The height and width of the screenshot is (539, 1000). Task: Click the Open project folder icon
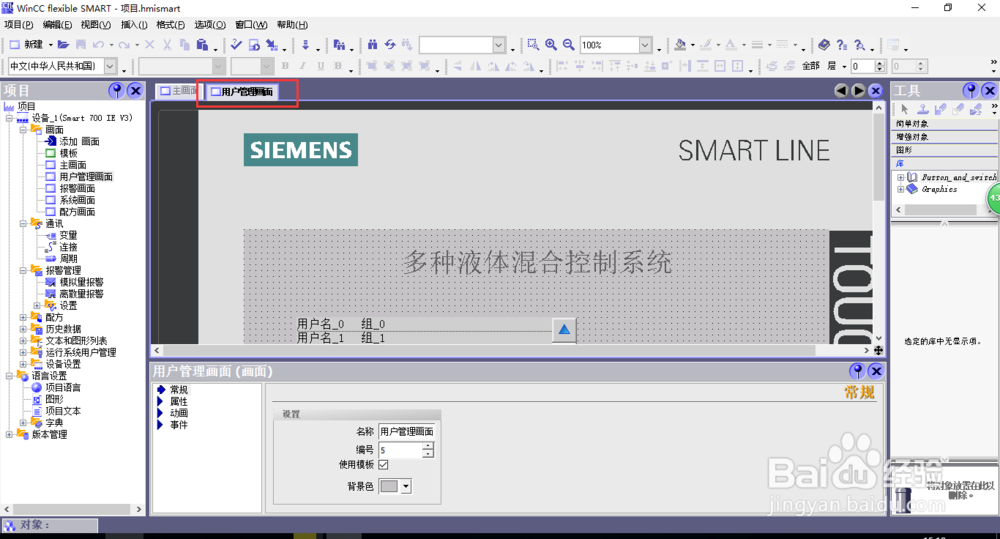(63, 45)
